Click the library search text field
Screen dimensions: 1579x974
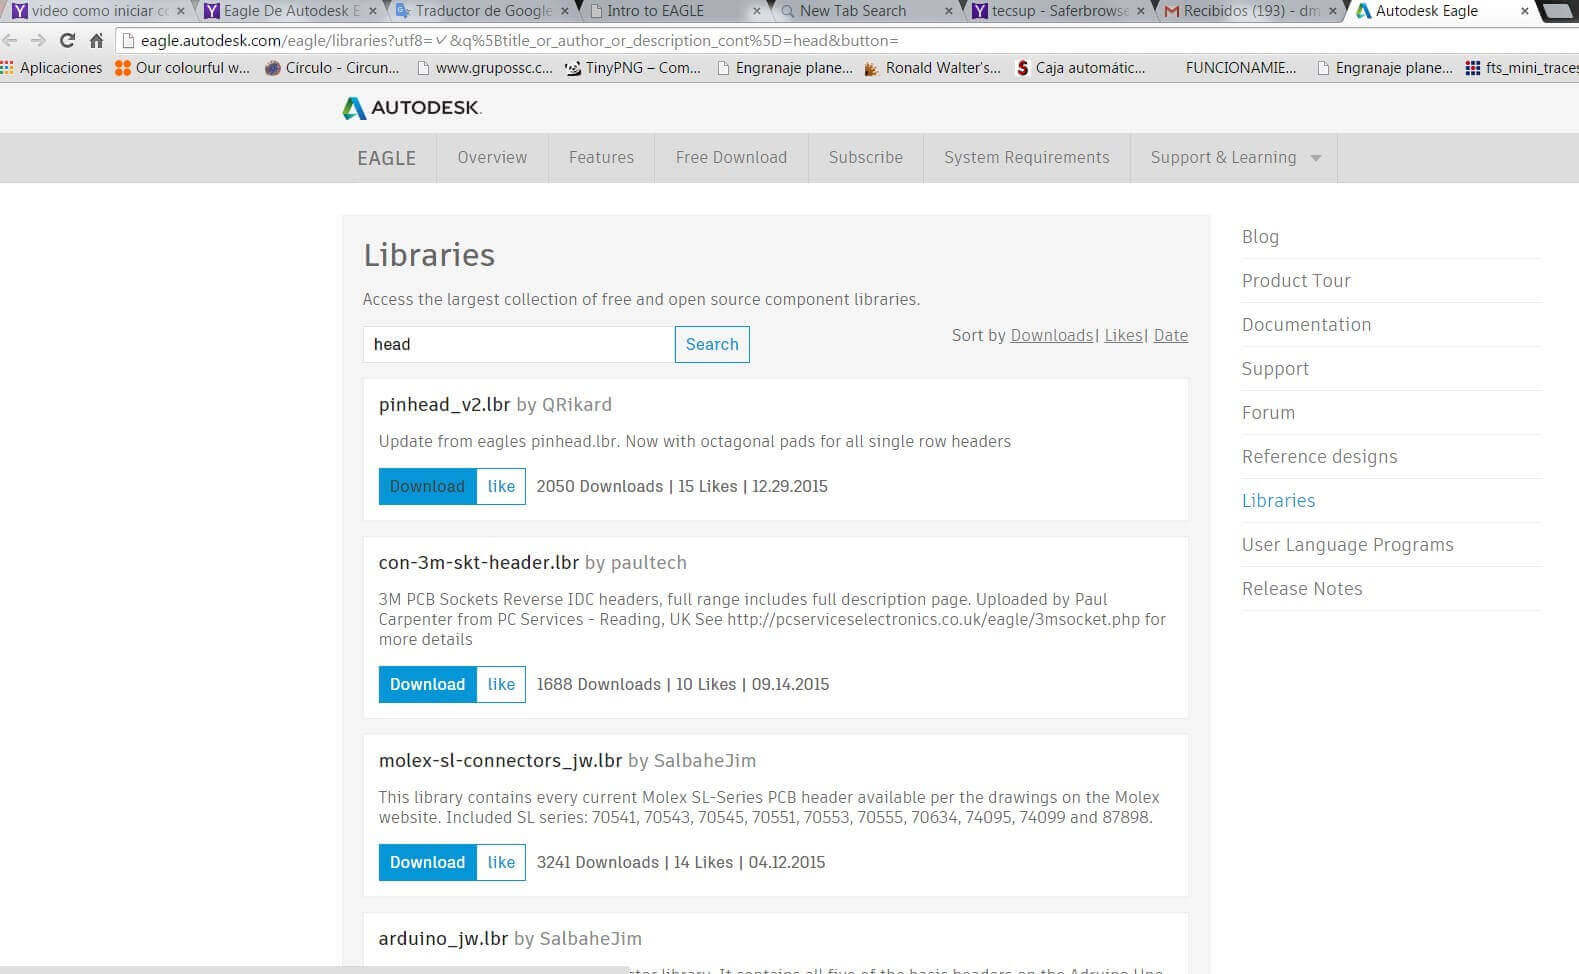(519, 344)
